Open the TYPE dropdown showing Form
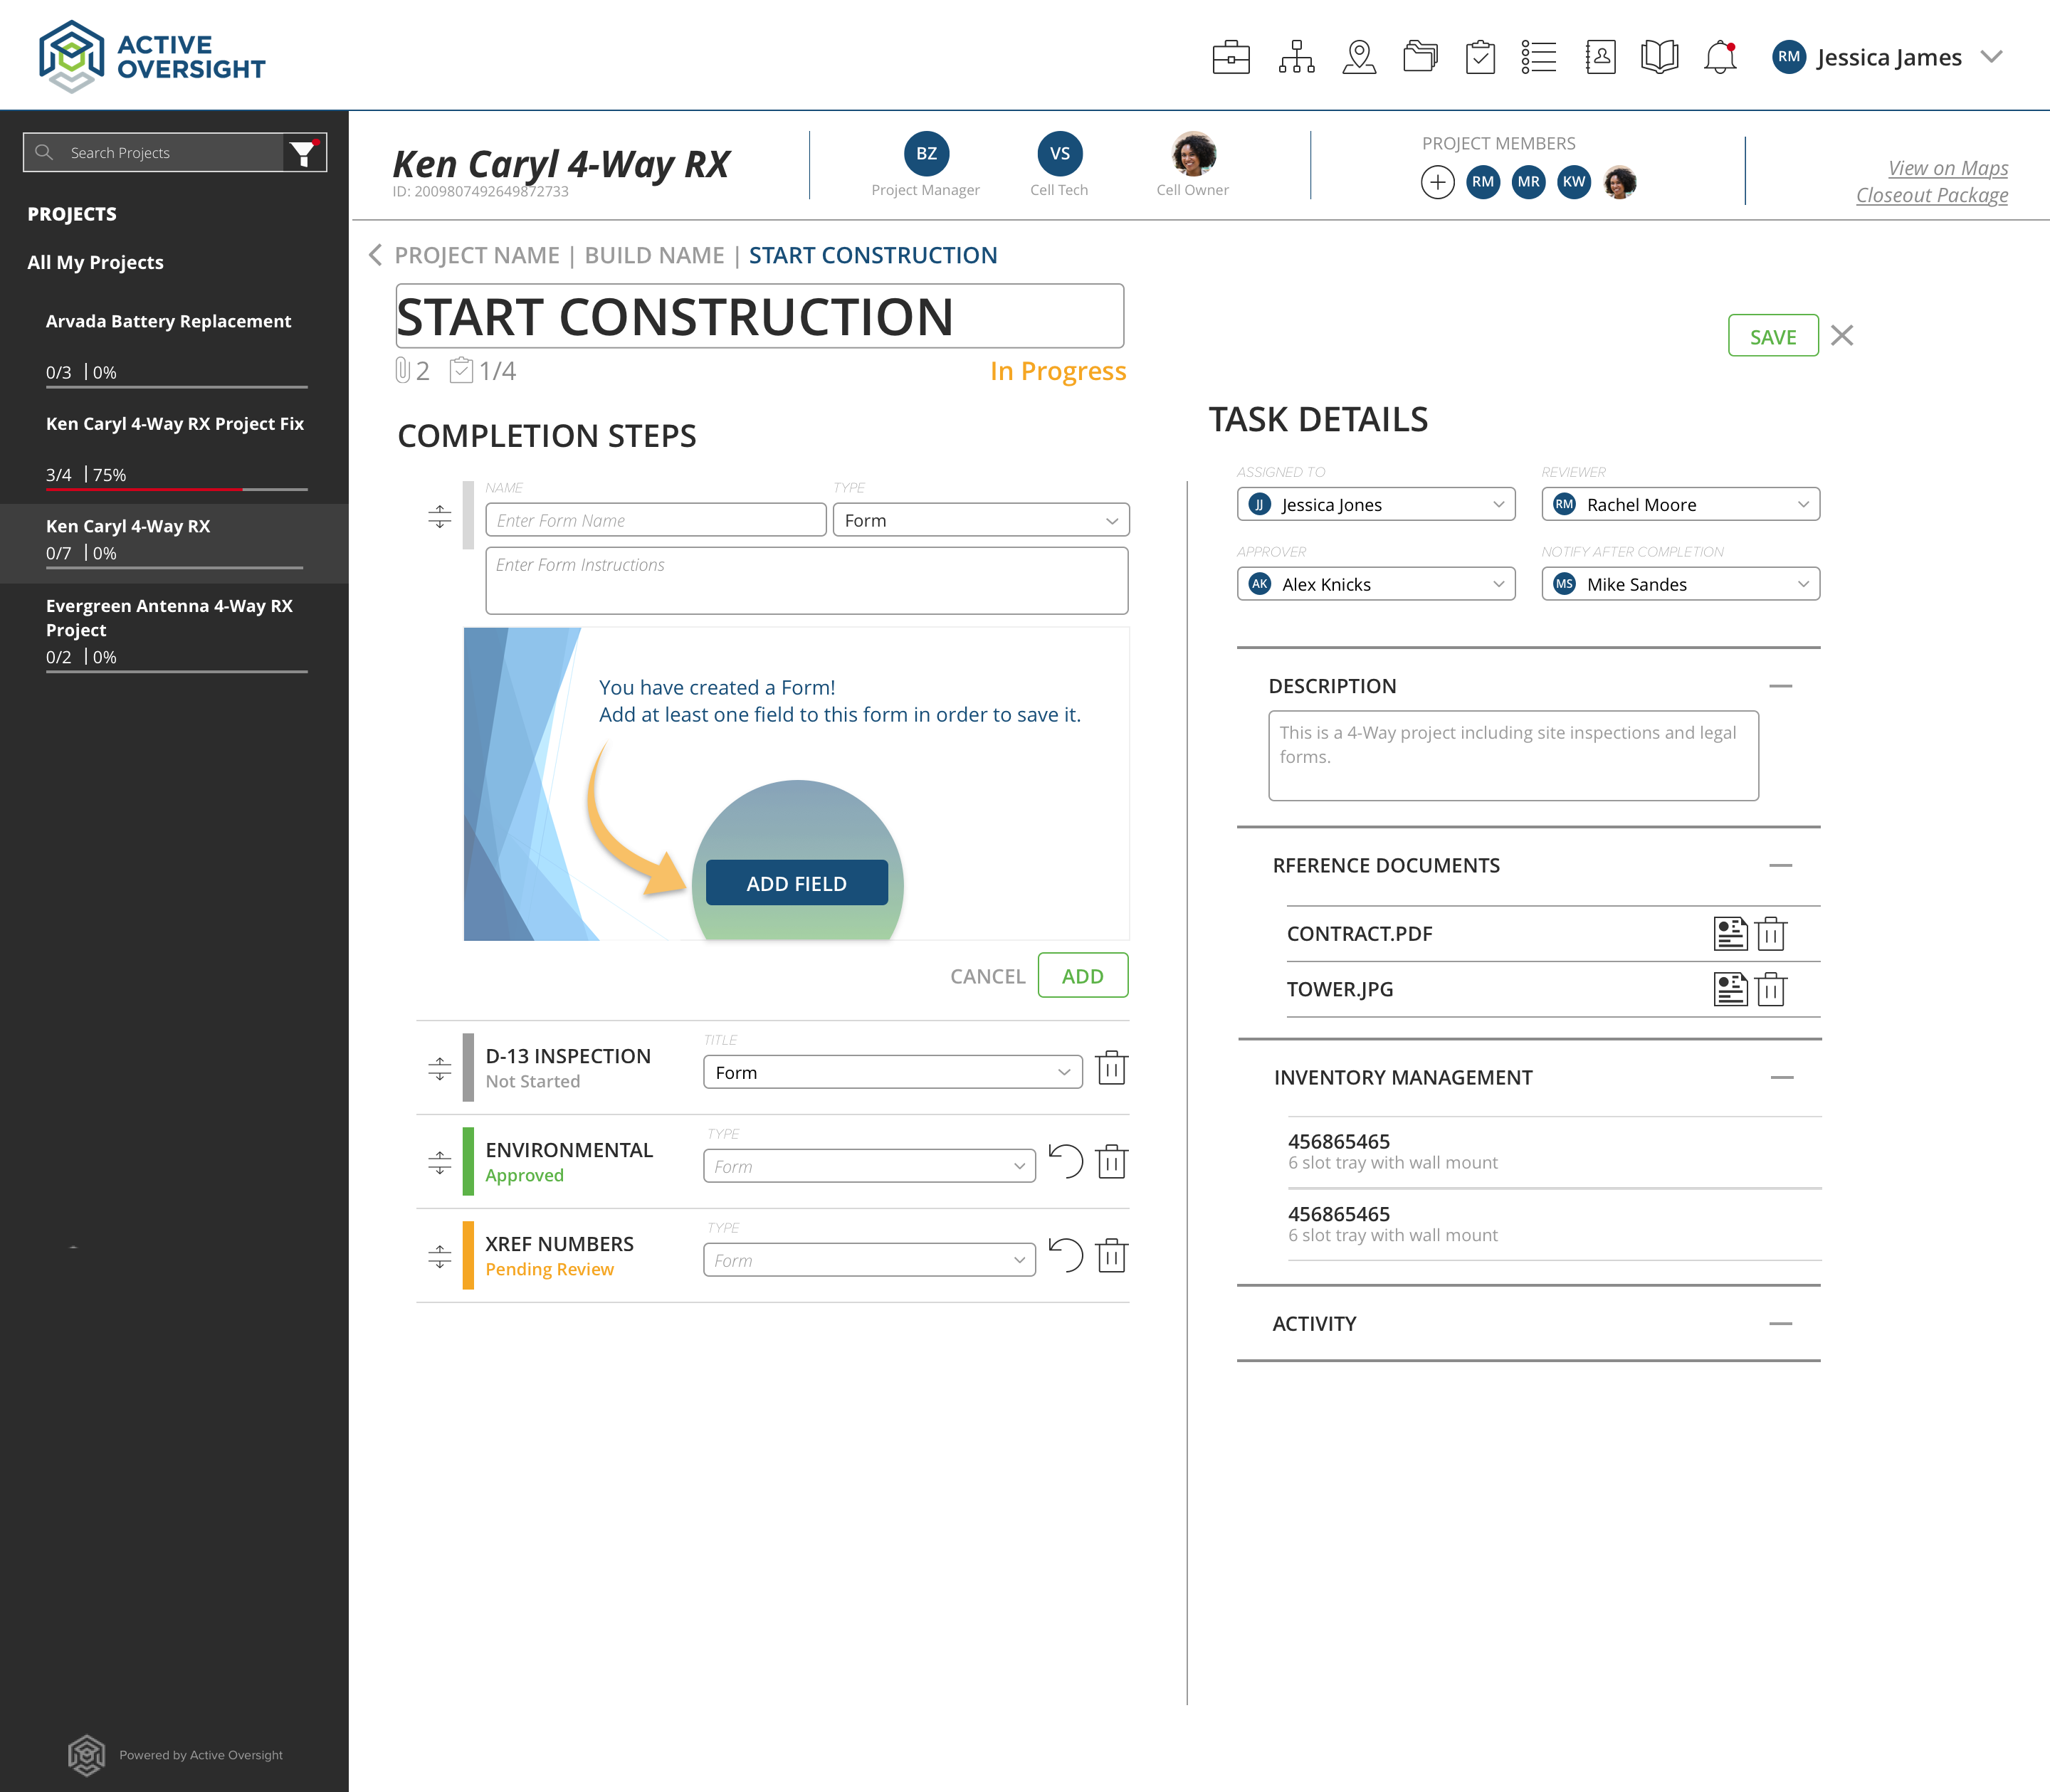Image resolution: width=2050 pixels, height=1792 pixels. coord(980,520)
